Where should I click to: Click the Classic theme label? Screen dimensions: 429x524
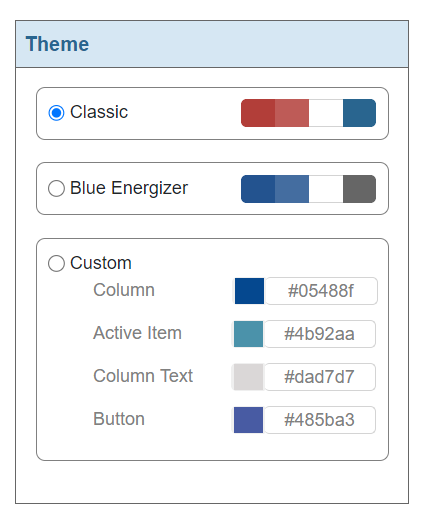click(x=99, y=112)
